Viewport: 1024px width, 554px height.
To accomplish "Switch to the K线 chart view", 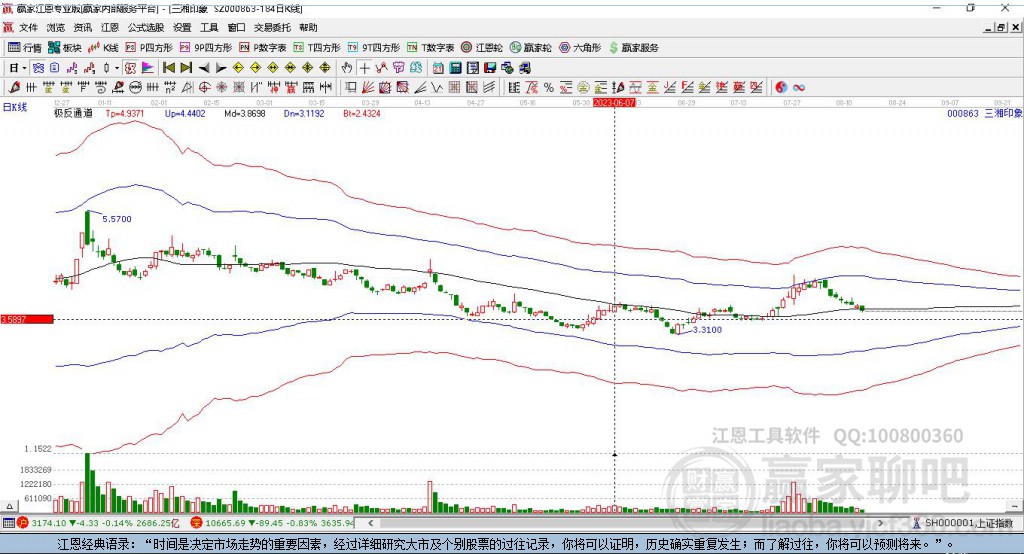I will (103, 48).
